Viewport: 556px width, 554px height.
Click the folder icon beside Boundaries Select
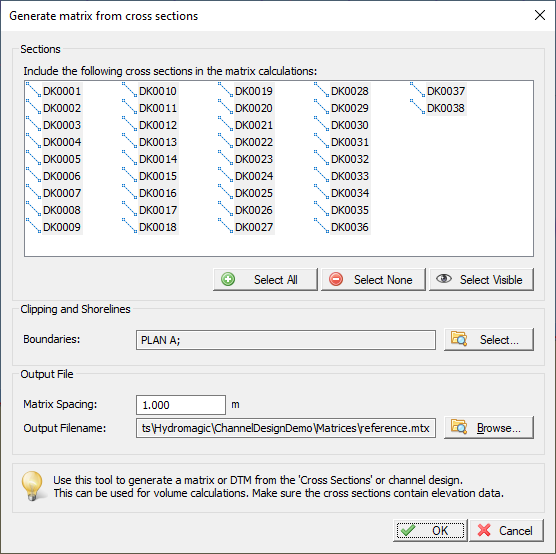tap(459, 338)
